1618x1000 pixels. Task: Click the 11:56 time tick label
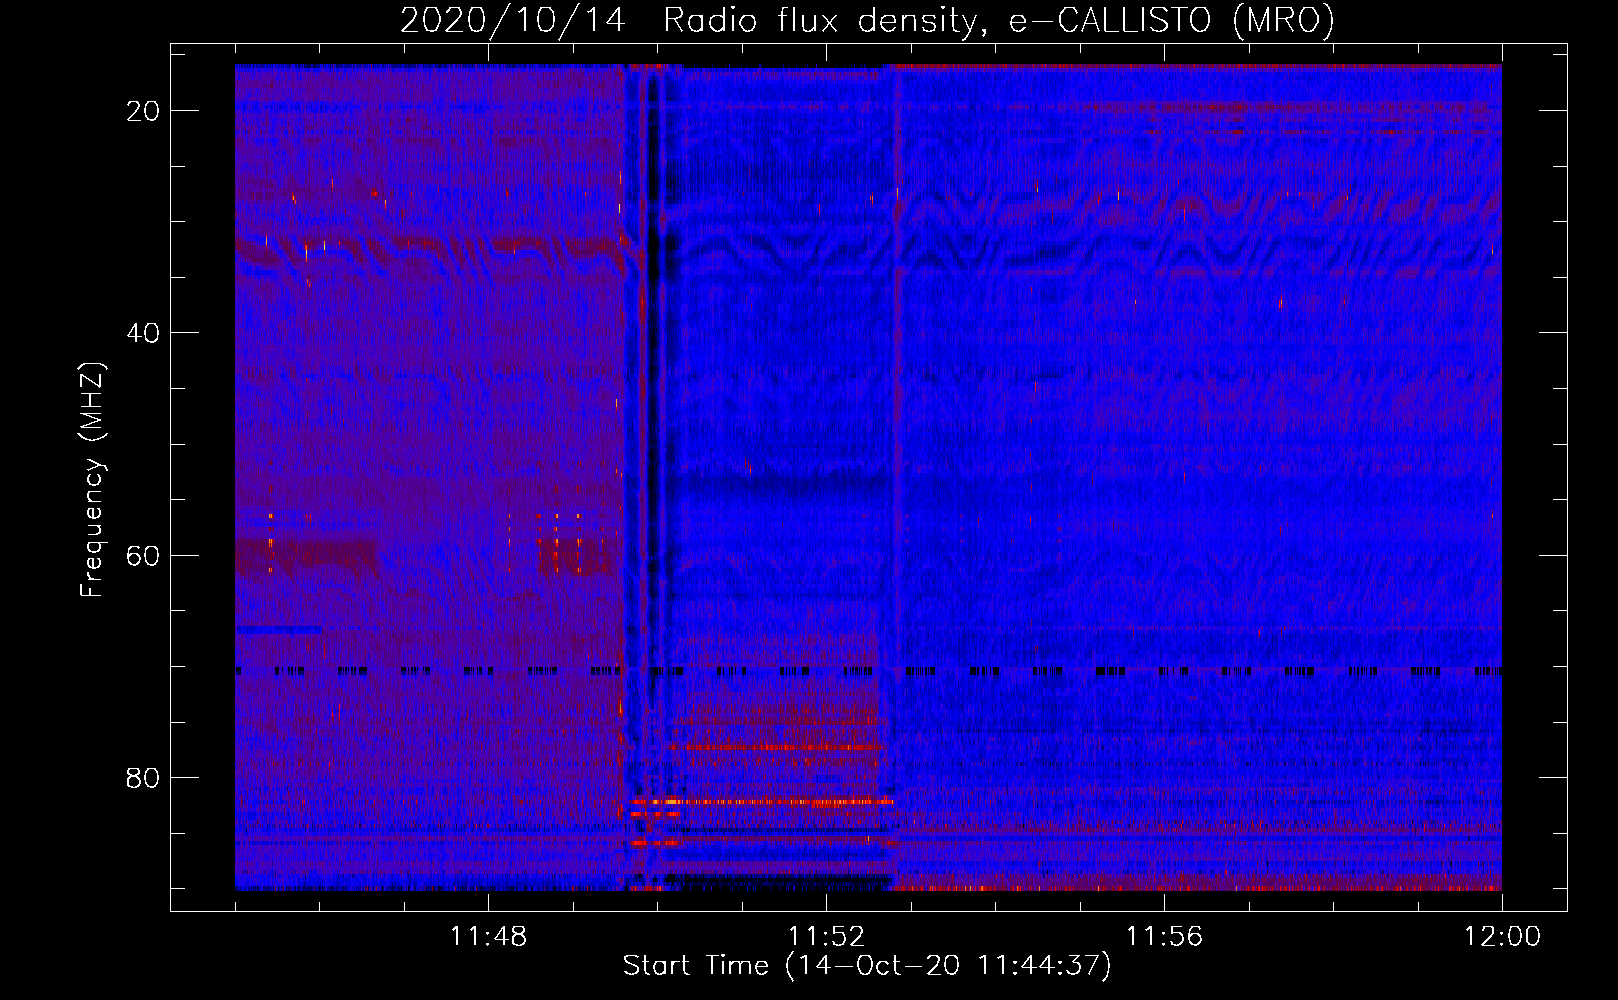coord(1164,937)
